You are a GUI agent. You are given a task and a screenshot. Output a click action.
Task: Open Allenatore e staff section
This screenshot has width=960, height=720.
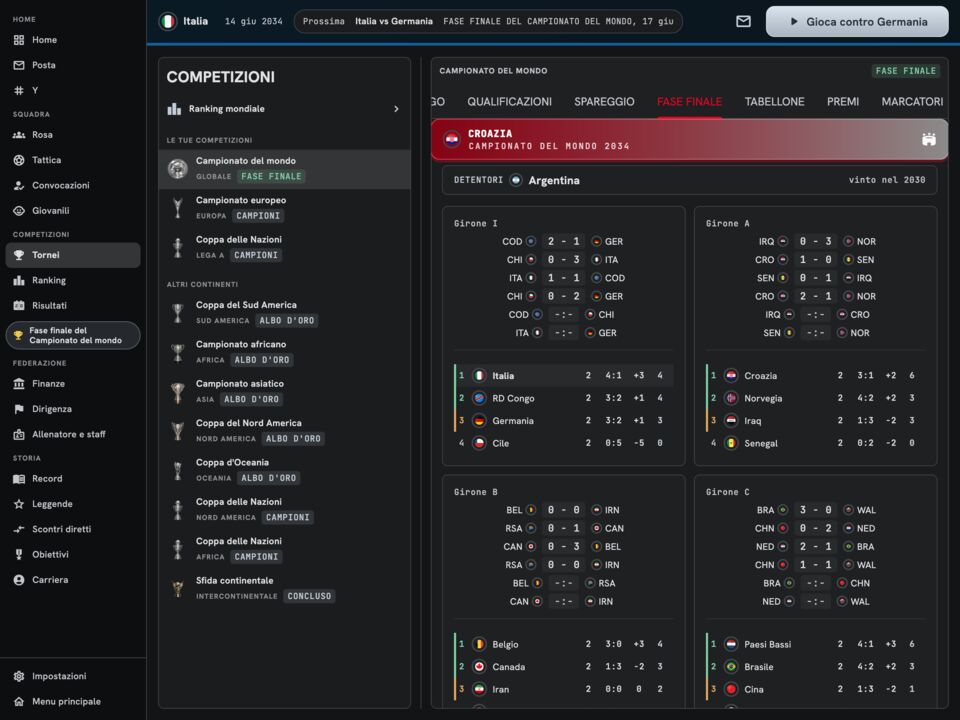(73, 434)
